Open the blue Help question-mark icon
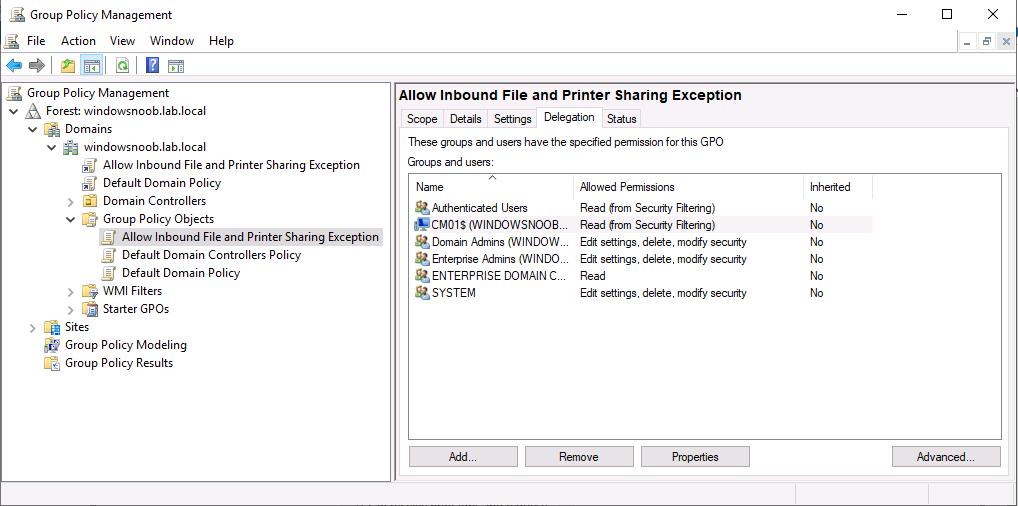The width and height of the screenshot is (1018, 506). pos(153,65)
